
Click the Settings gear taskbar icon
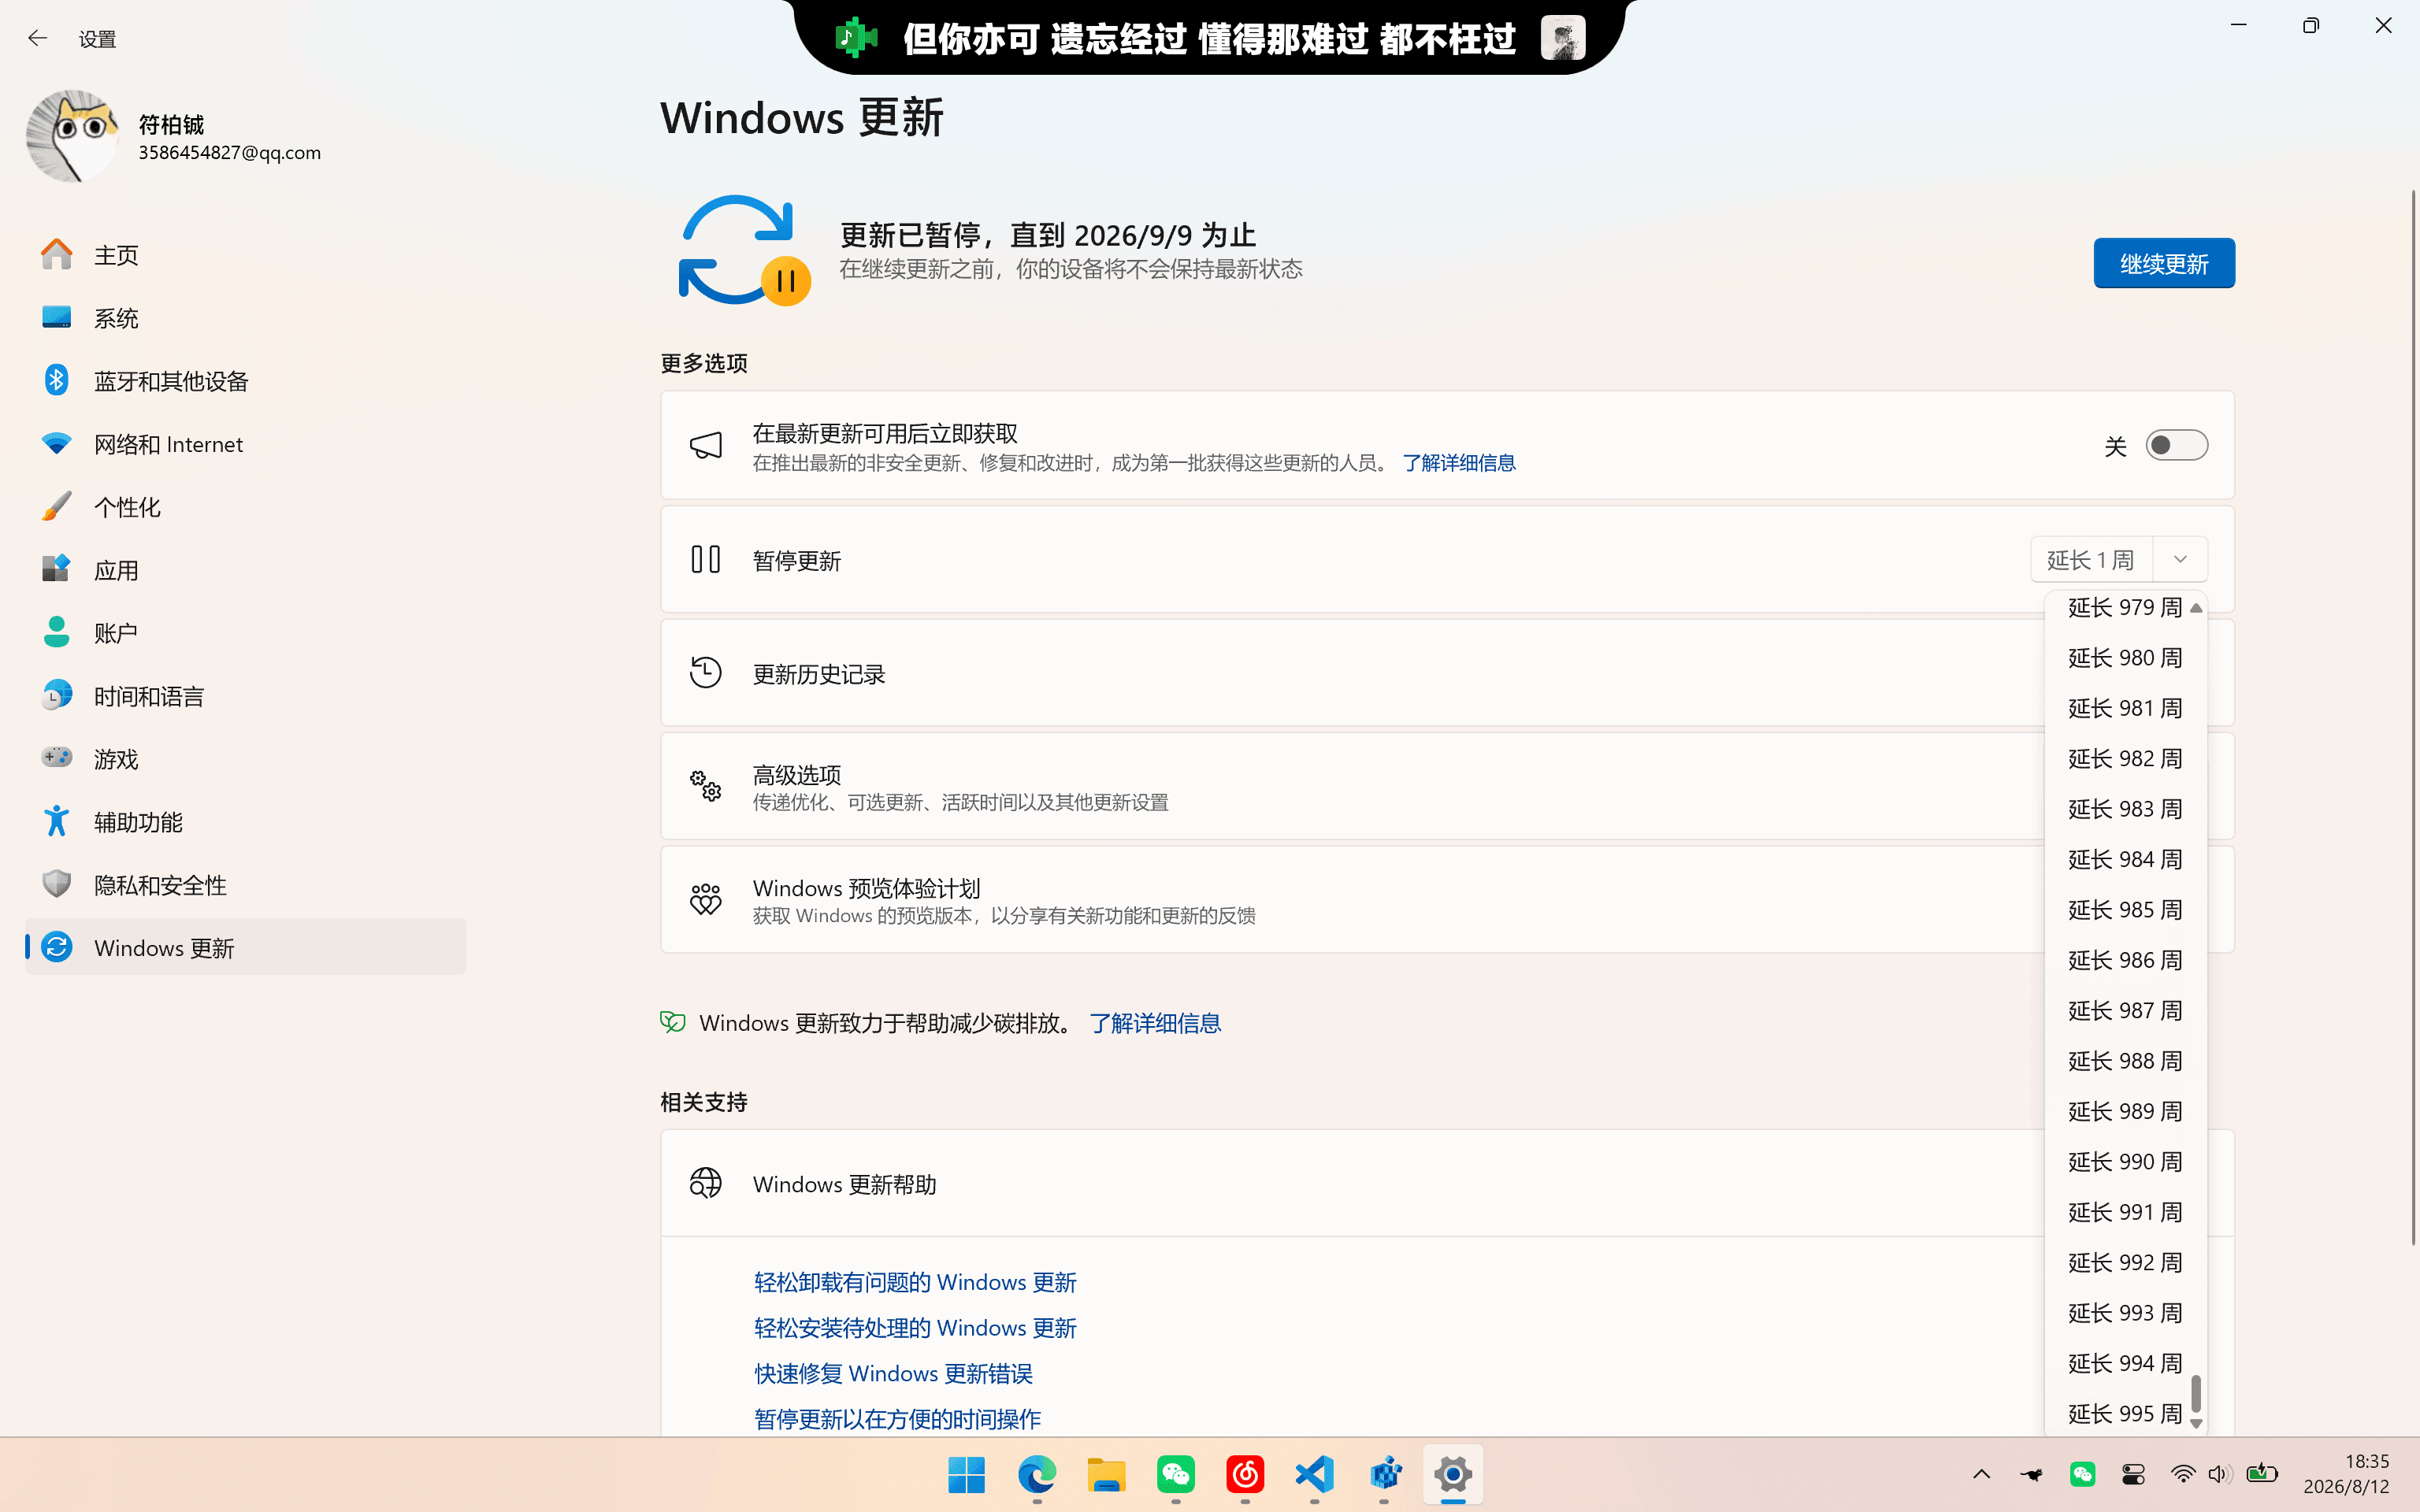click(x=1453, y=1474)
